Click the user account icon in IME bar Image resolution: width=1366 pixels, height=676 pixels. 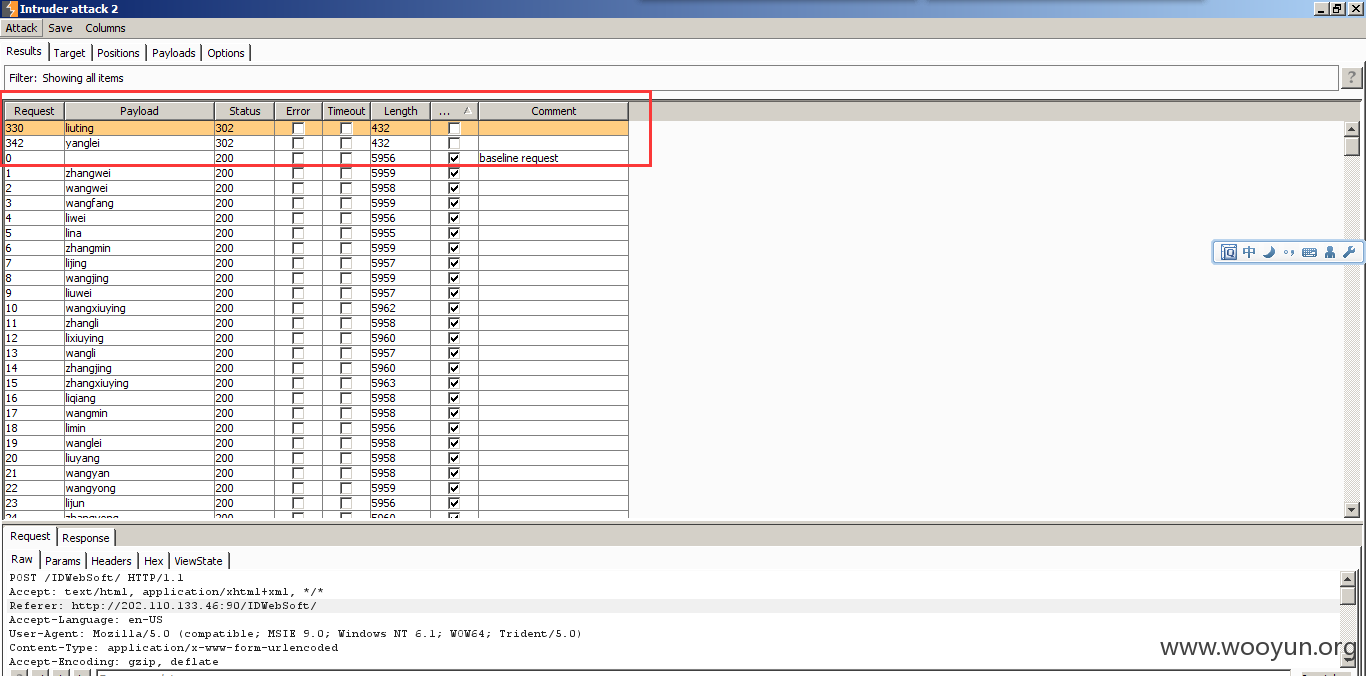click(1329, 252)
